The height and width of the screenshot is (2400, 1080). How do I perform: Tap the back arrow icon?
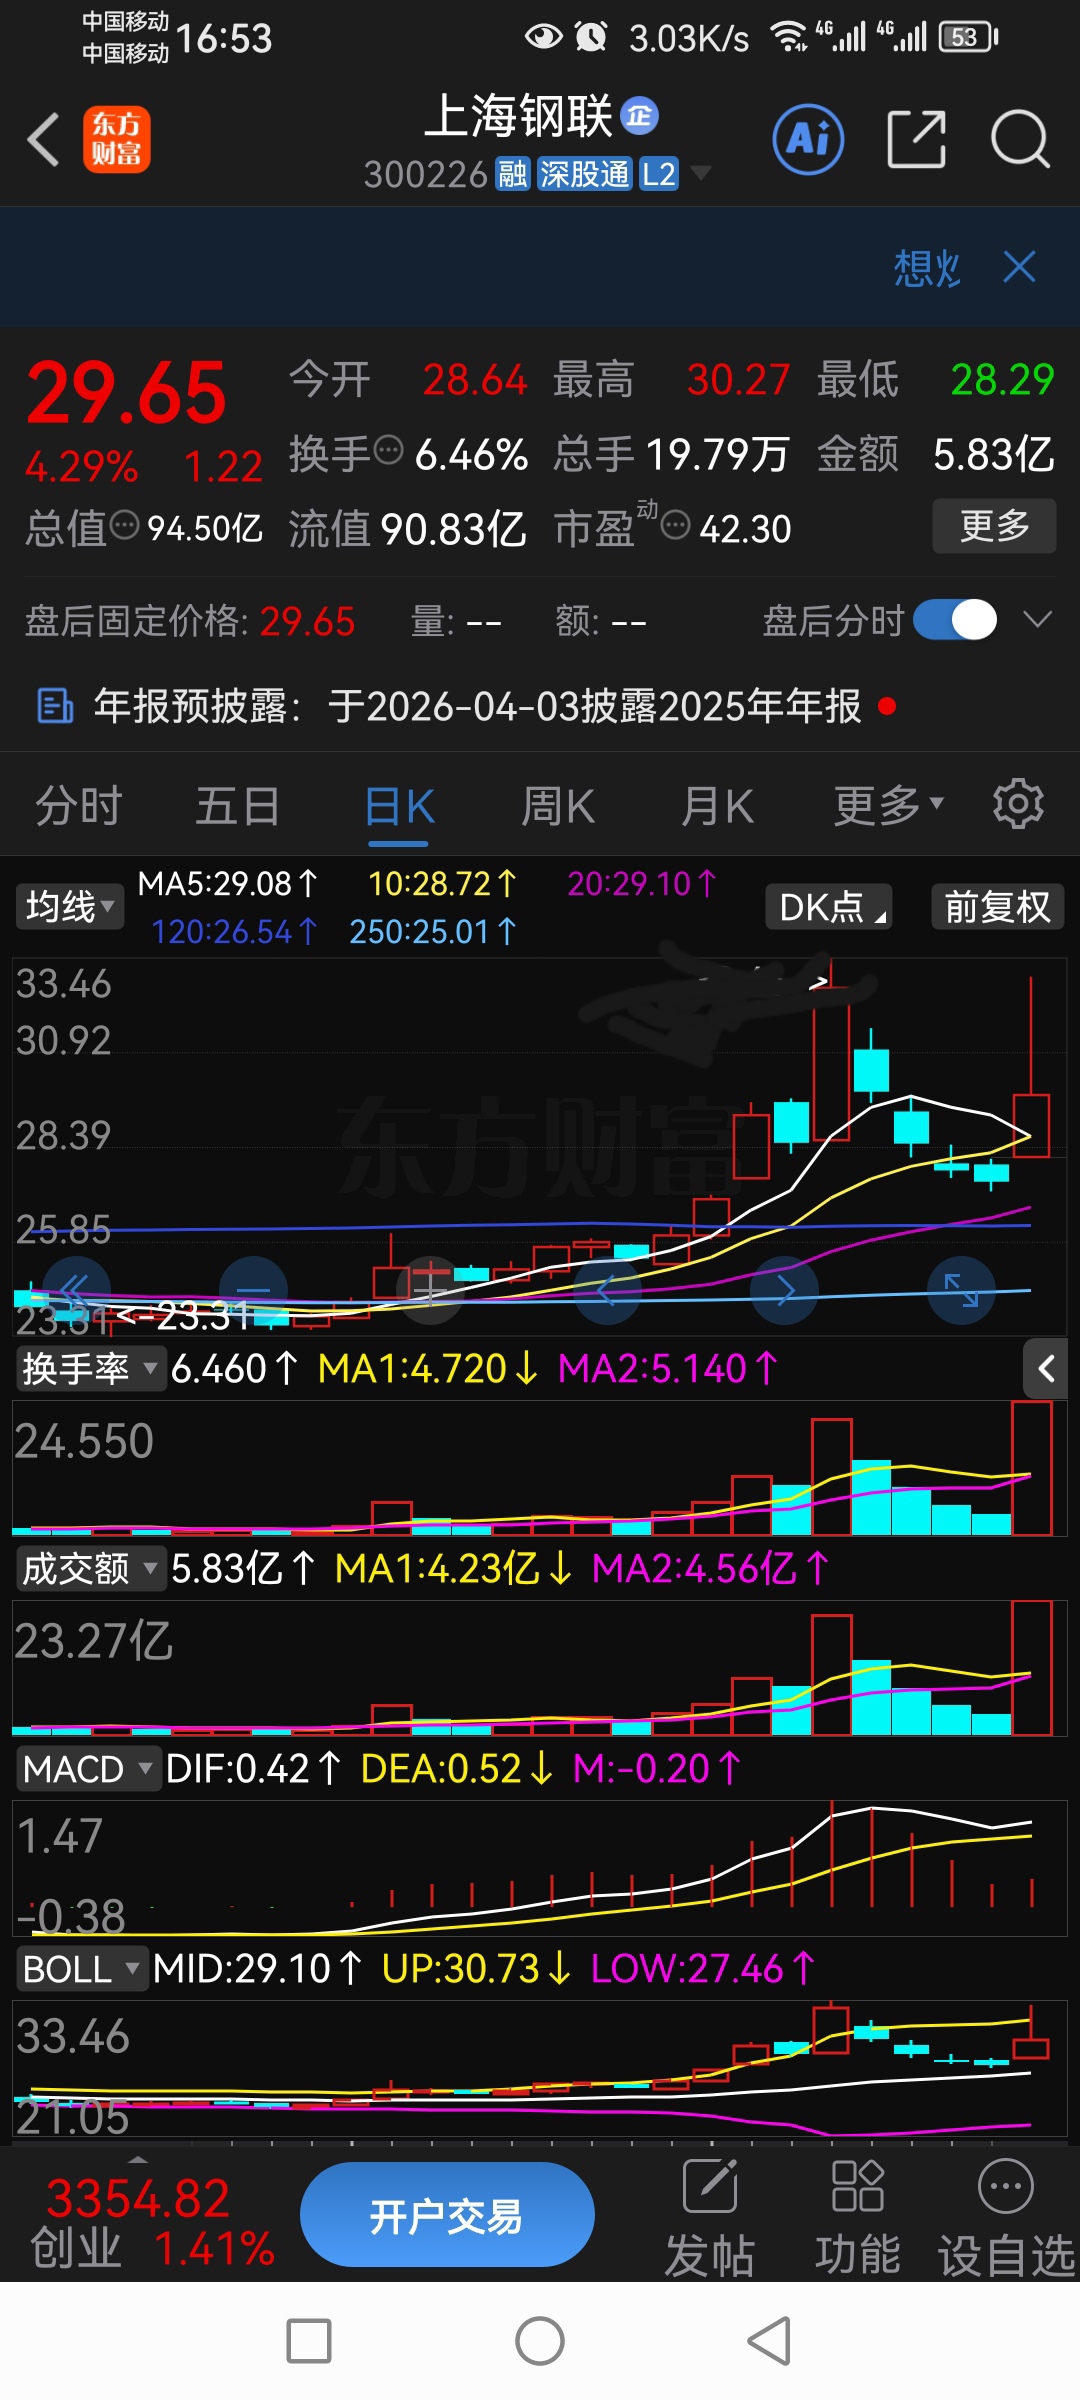(44, 139)
